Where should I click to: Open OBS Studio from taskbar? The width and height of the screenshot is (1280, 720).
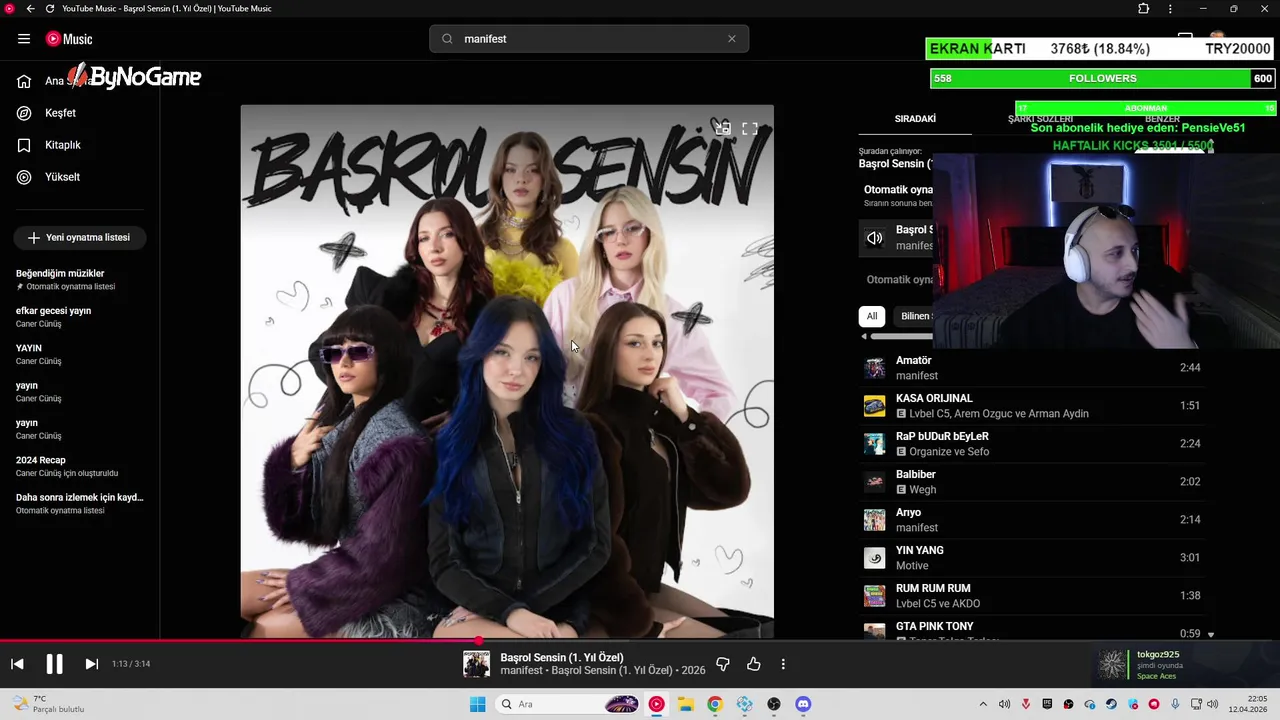pyautogui.click(x=773, y=704)
